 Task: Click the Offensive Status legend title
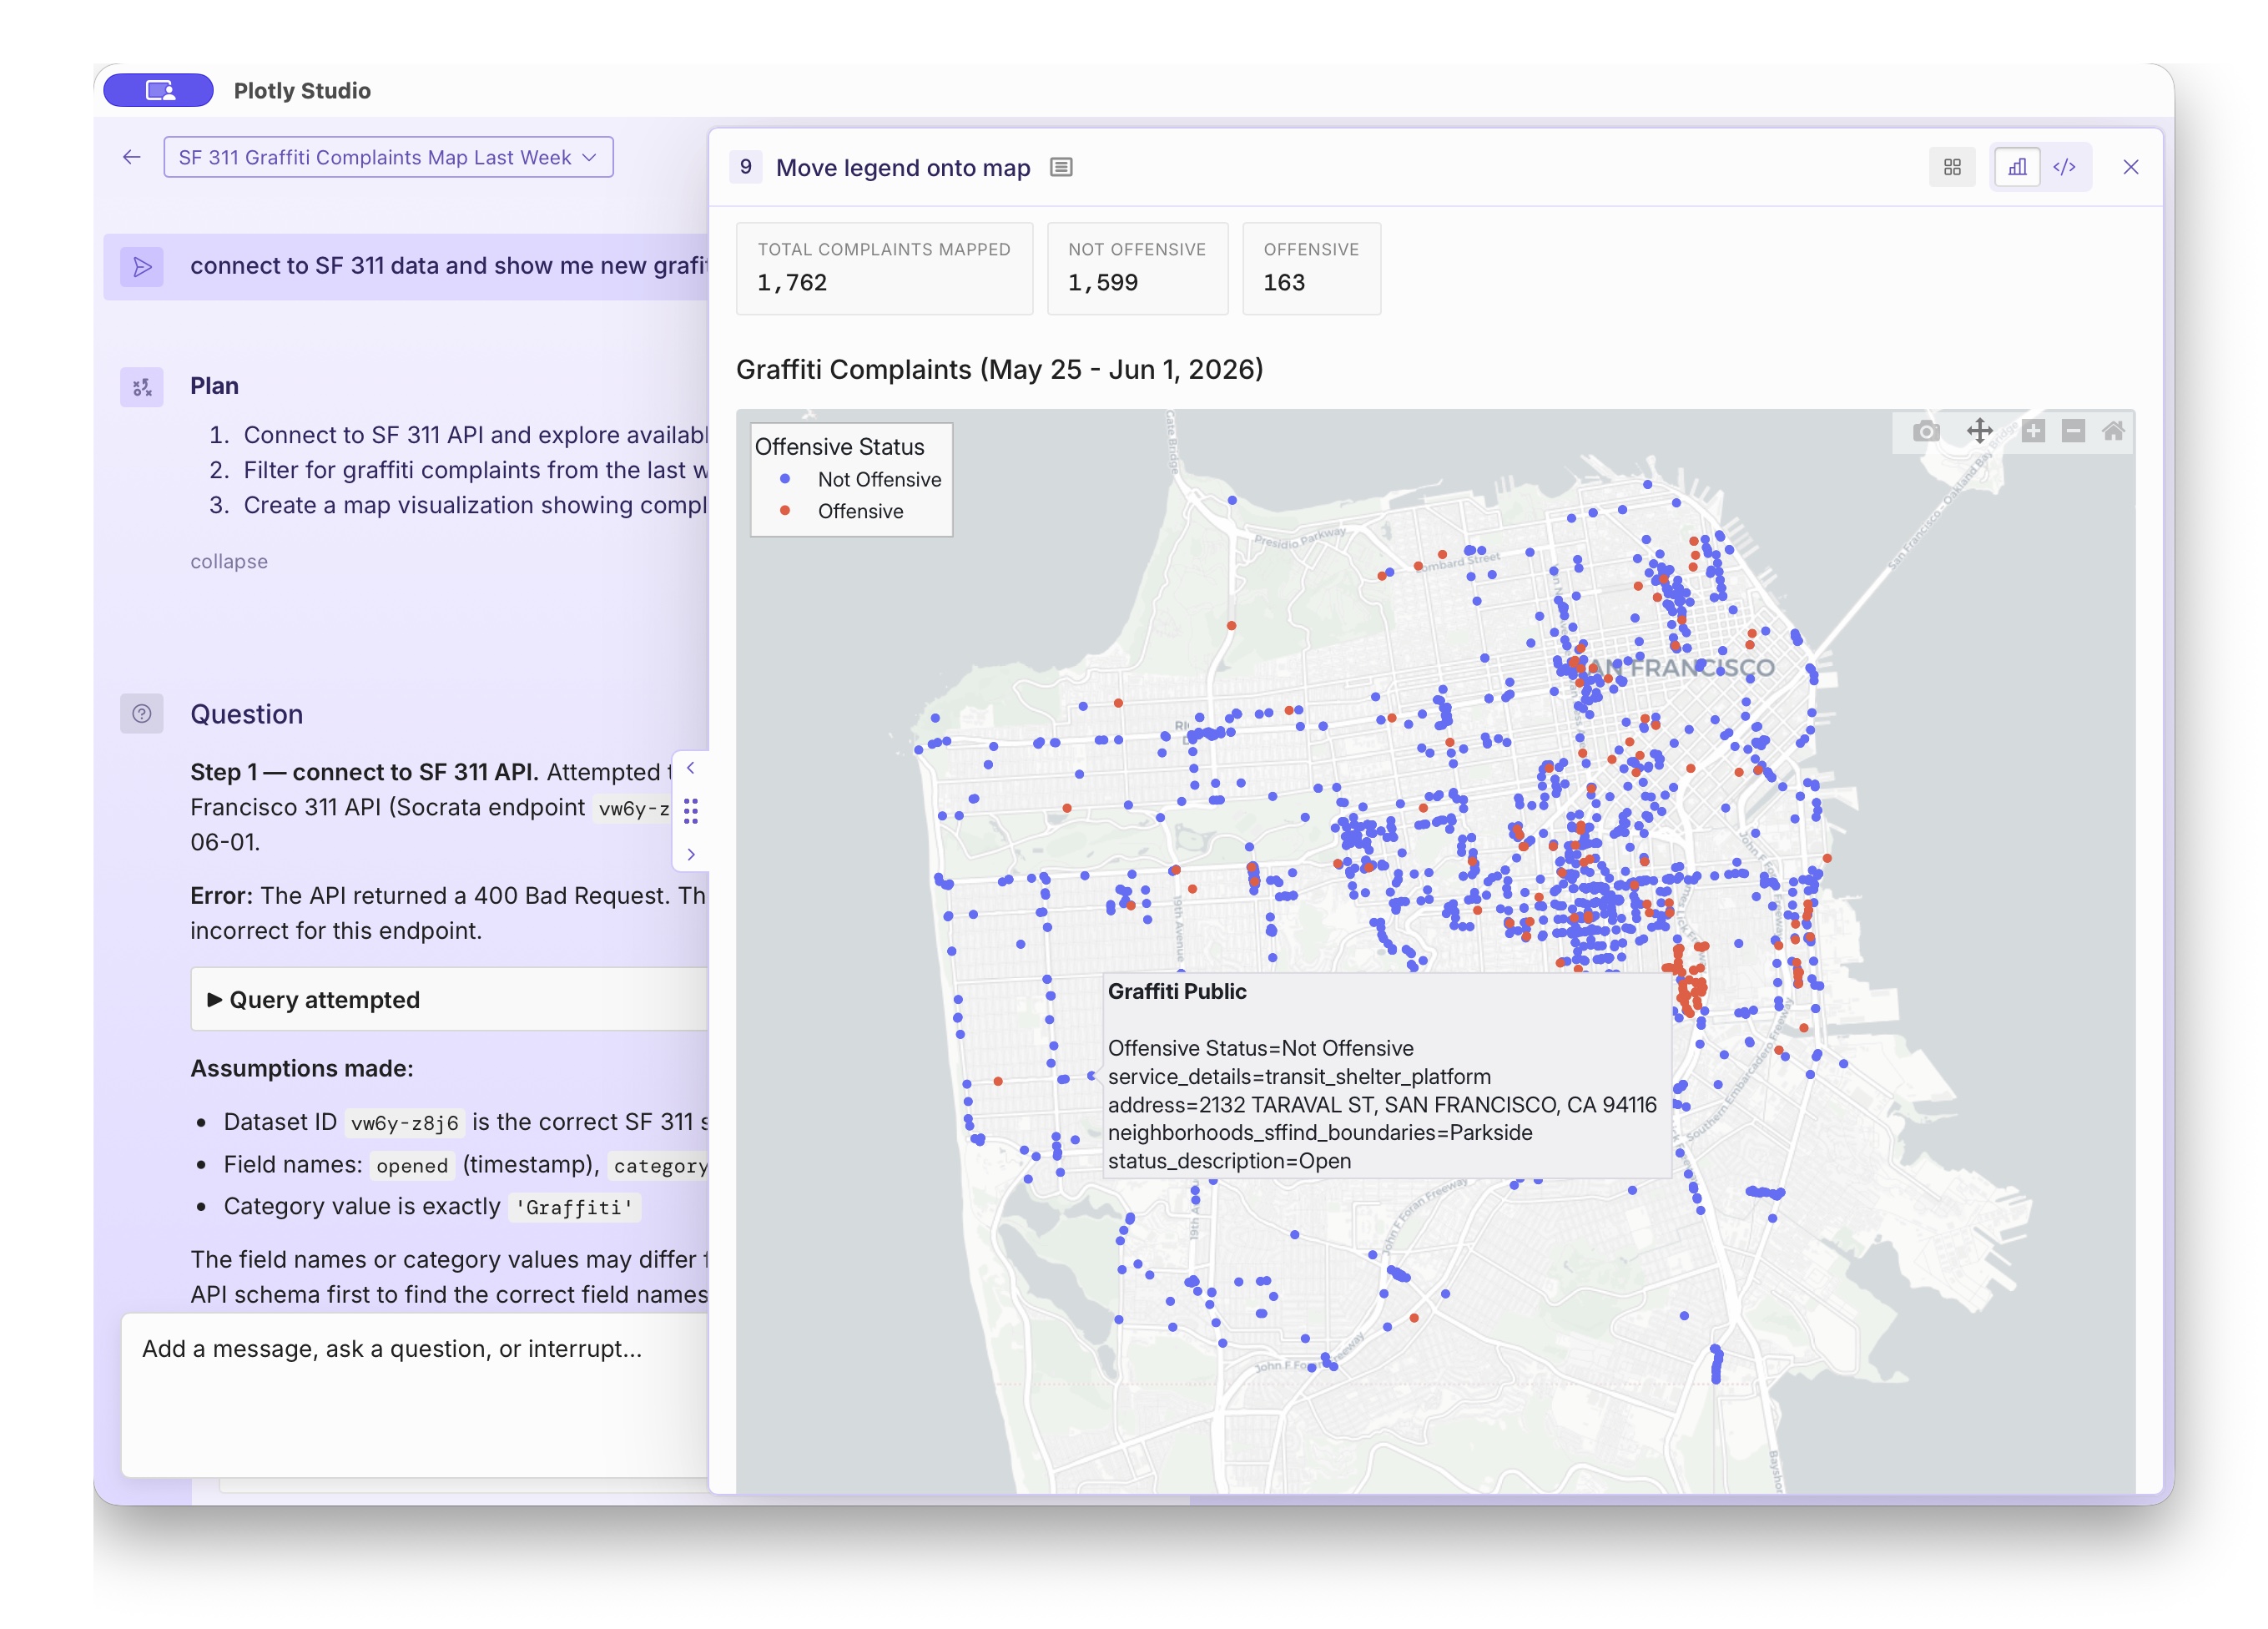coord(839,447)
